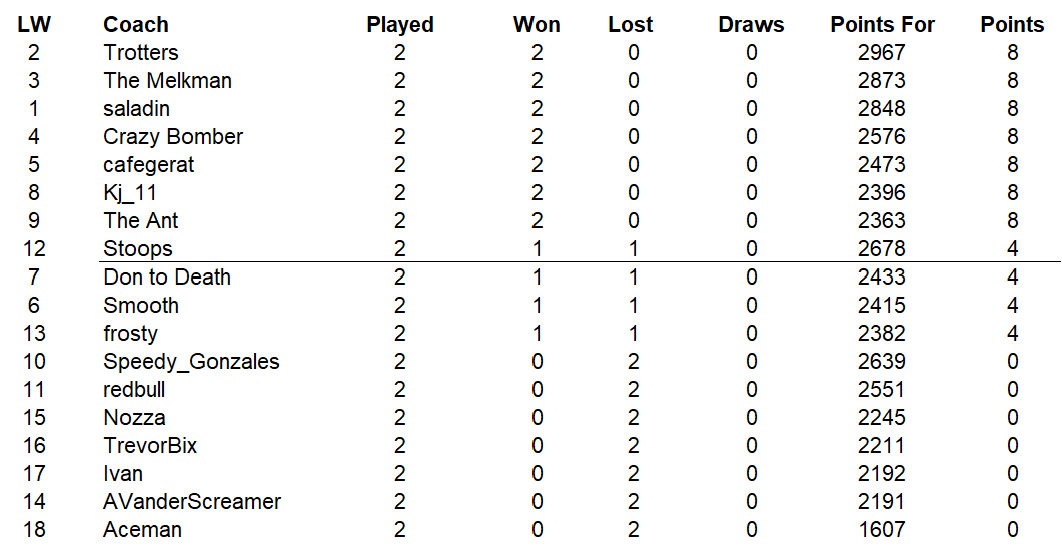Click the Stoops coach entry
Viewport: 1062px width, 552px height.
tap(138, 249)
